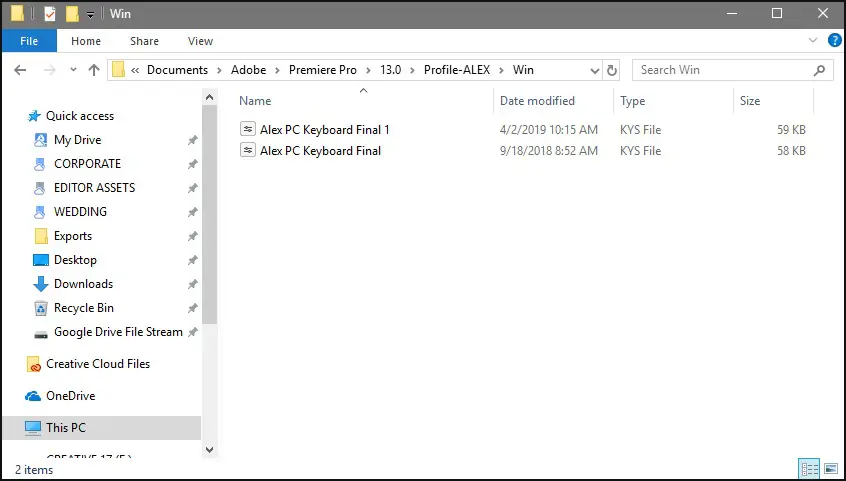Click Adobe in the address path
846x481 pixels.
[248, 70]
